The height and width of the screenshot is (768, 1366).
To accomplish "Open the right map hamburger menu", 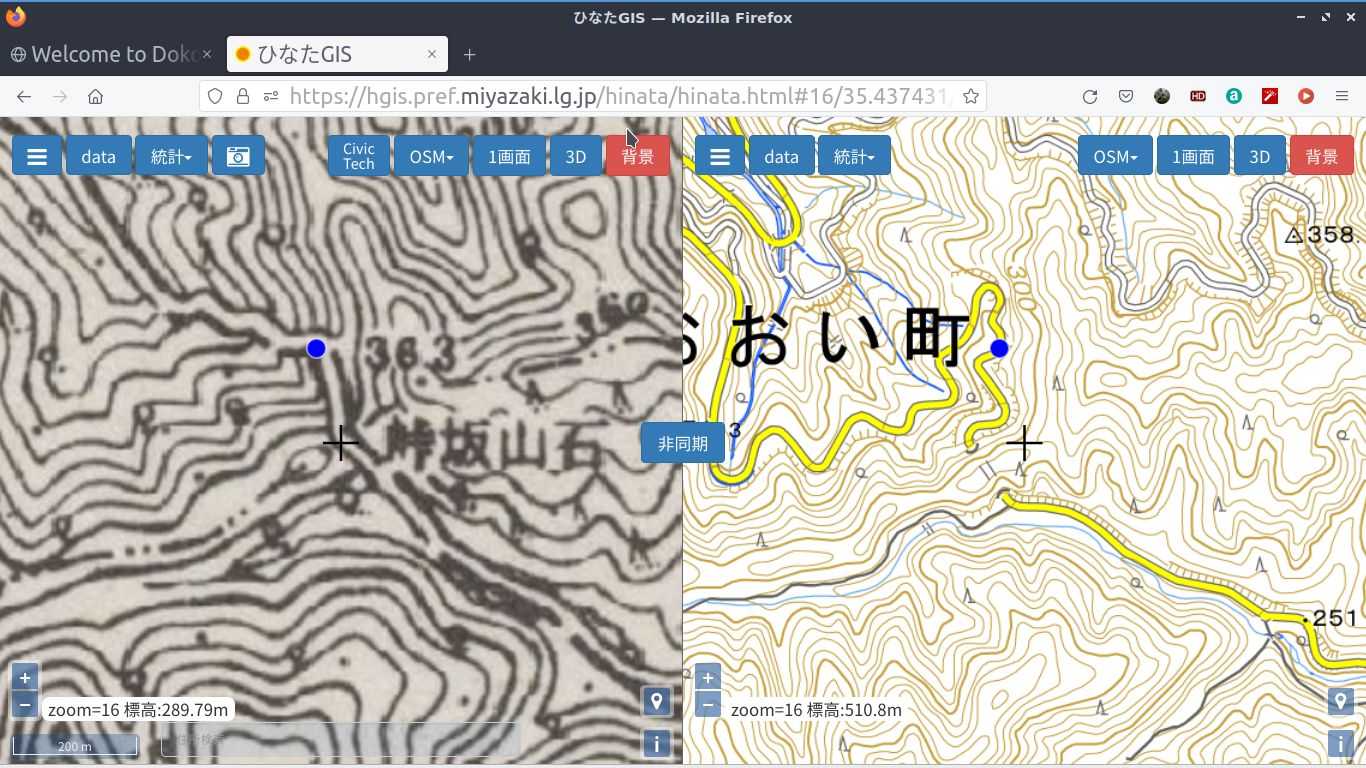I will coord(719,157).
